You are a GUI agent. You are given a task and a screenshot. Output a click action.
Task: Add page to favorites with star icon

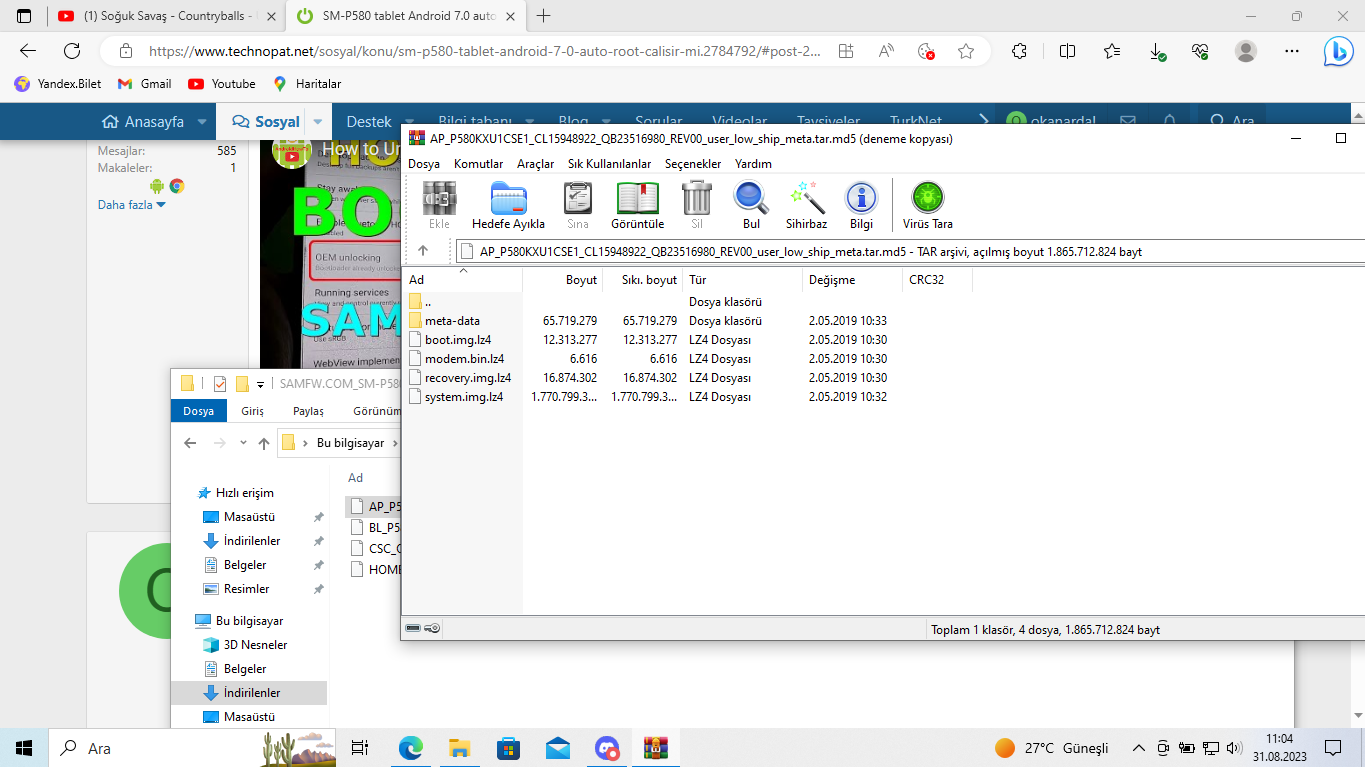tap(966, 51)
